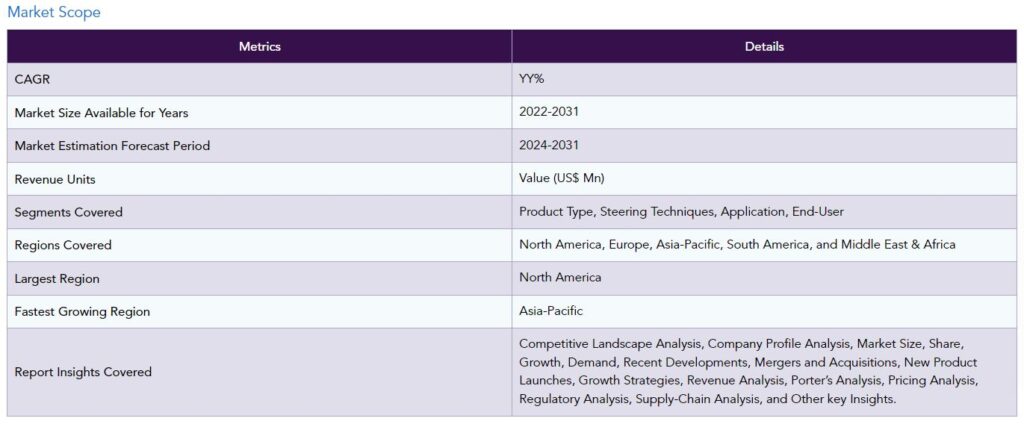
Task: Click the Asia-Pacific value cell
Action: click(551, 311)
